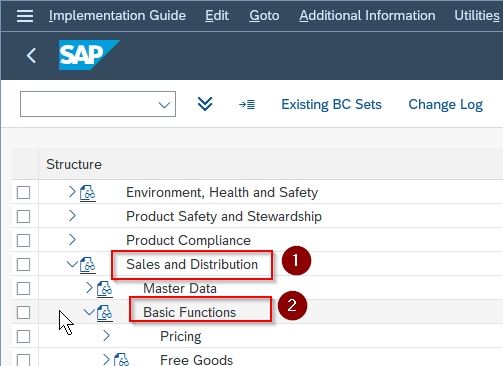The width and height of the screenshot is (503, 366).
Task: Select Environment, Health and Safety text
Action: tap(222, 193)
